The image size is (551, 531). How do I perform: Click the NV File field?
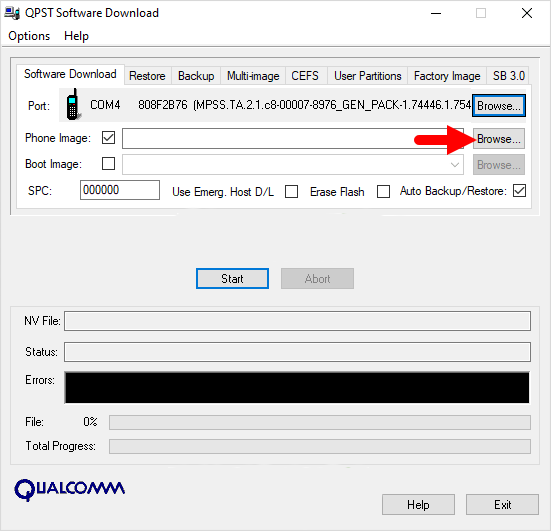click(x=297, y=321)
